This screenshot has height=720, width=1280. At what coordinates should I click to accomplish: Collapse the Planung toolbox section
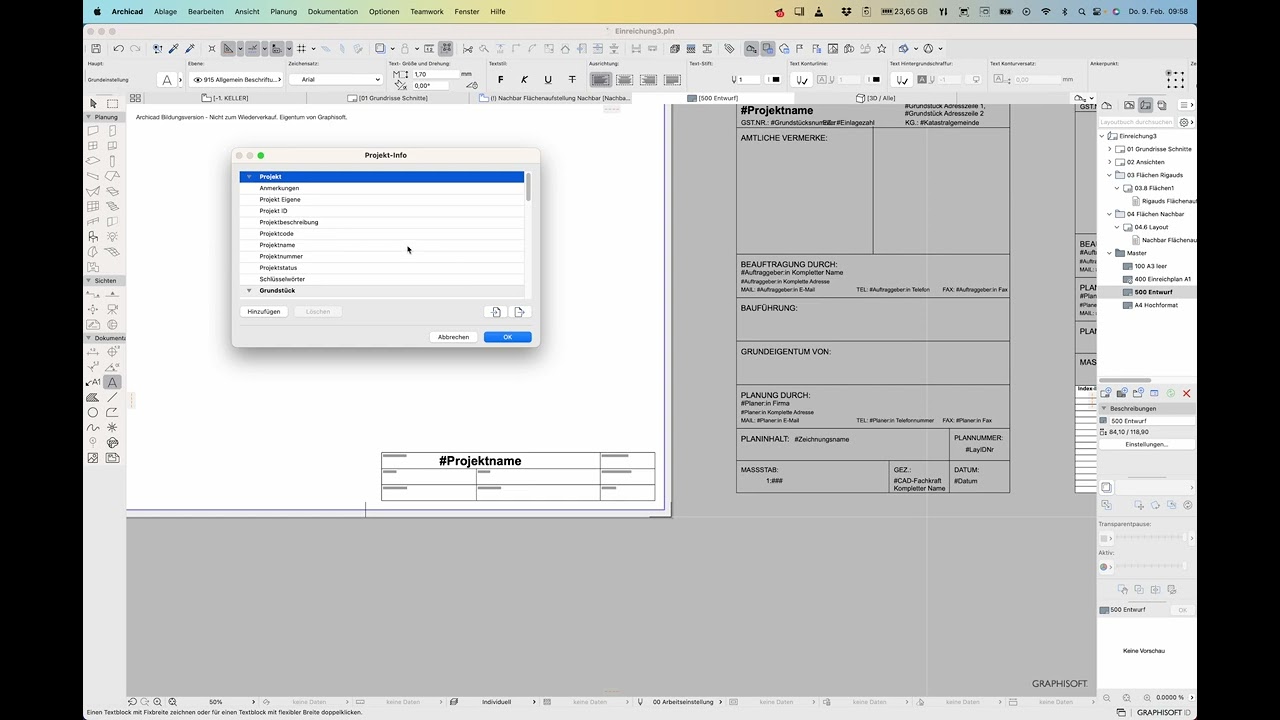(89, 117)
